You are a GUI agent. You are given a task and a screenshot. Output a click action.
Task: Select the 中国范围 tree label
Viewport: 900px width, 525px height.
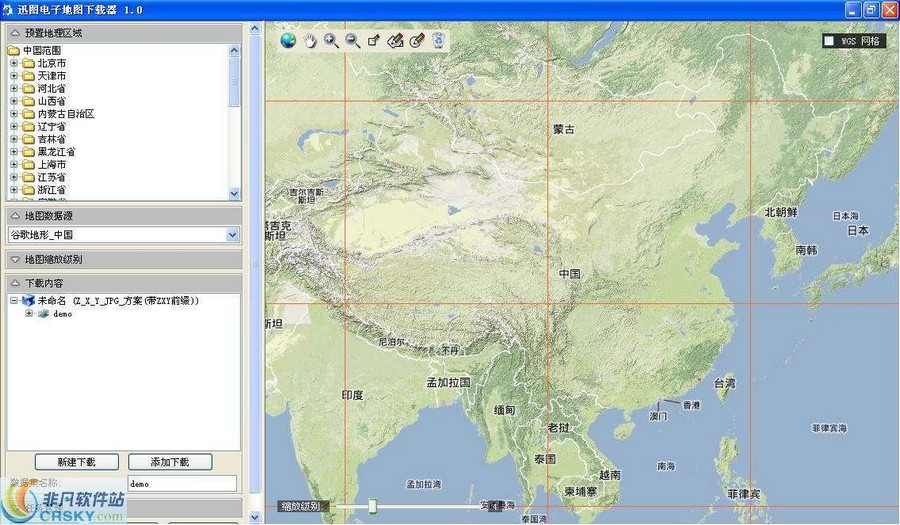click(x=42, y=51)
